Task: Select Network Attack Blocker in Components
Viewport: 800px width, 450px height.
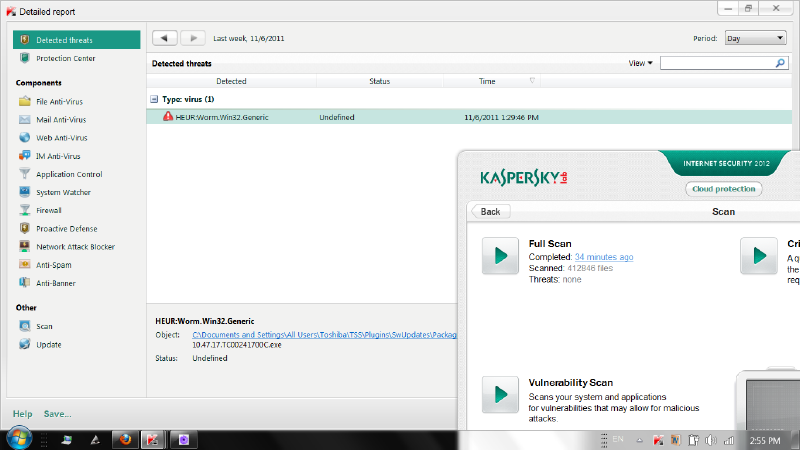Action: click(76, 247)
